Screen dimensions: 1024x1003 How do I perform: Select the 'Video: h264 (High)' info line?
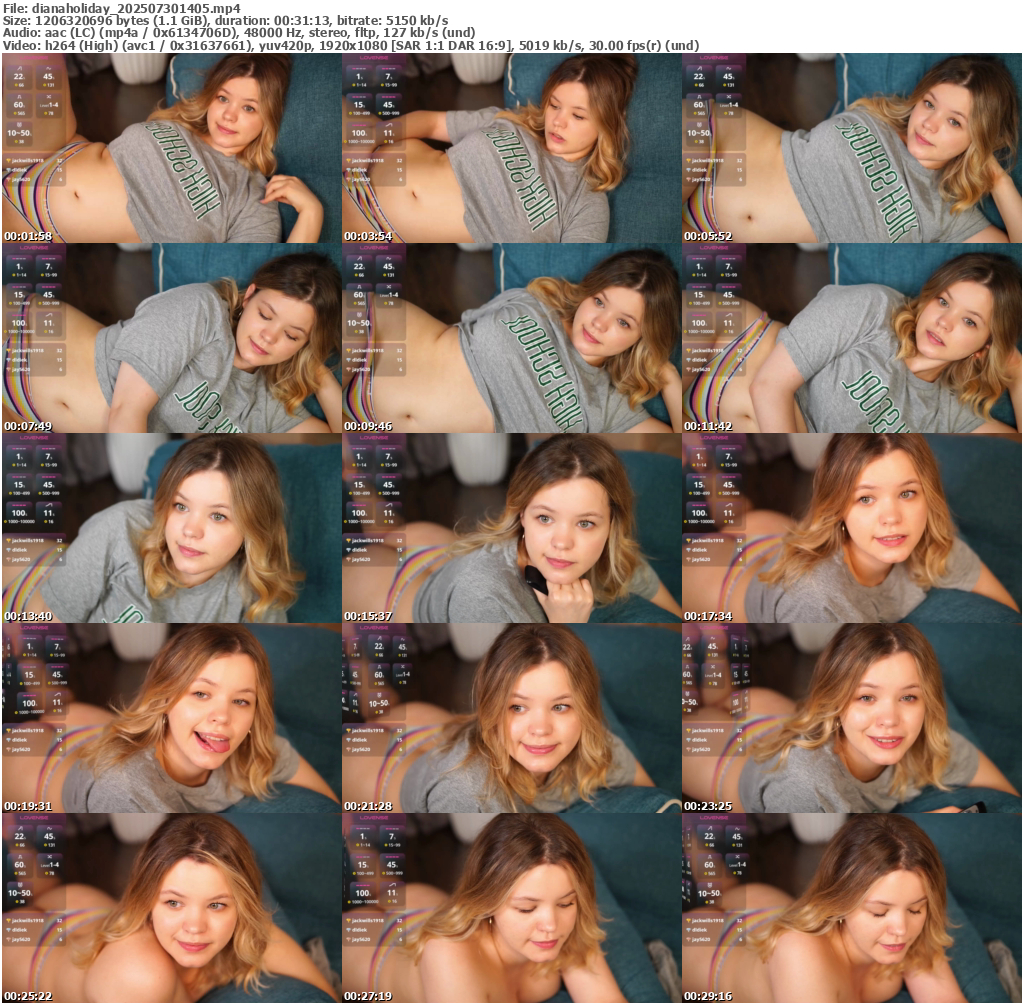pos(351,46)
